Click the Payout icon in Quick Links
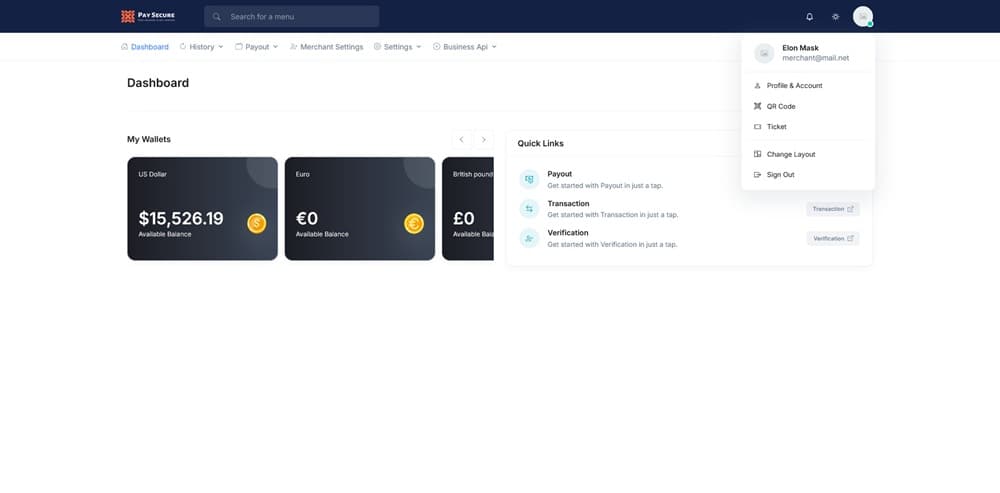 click(529, 179)
